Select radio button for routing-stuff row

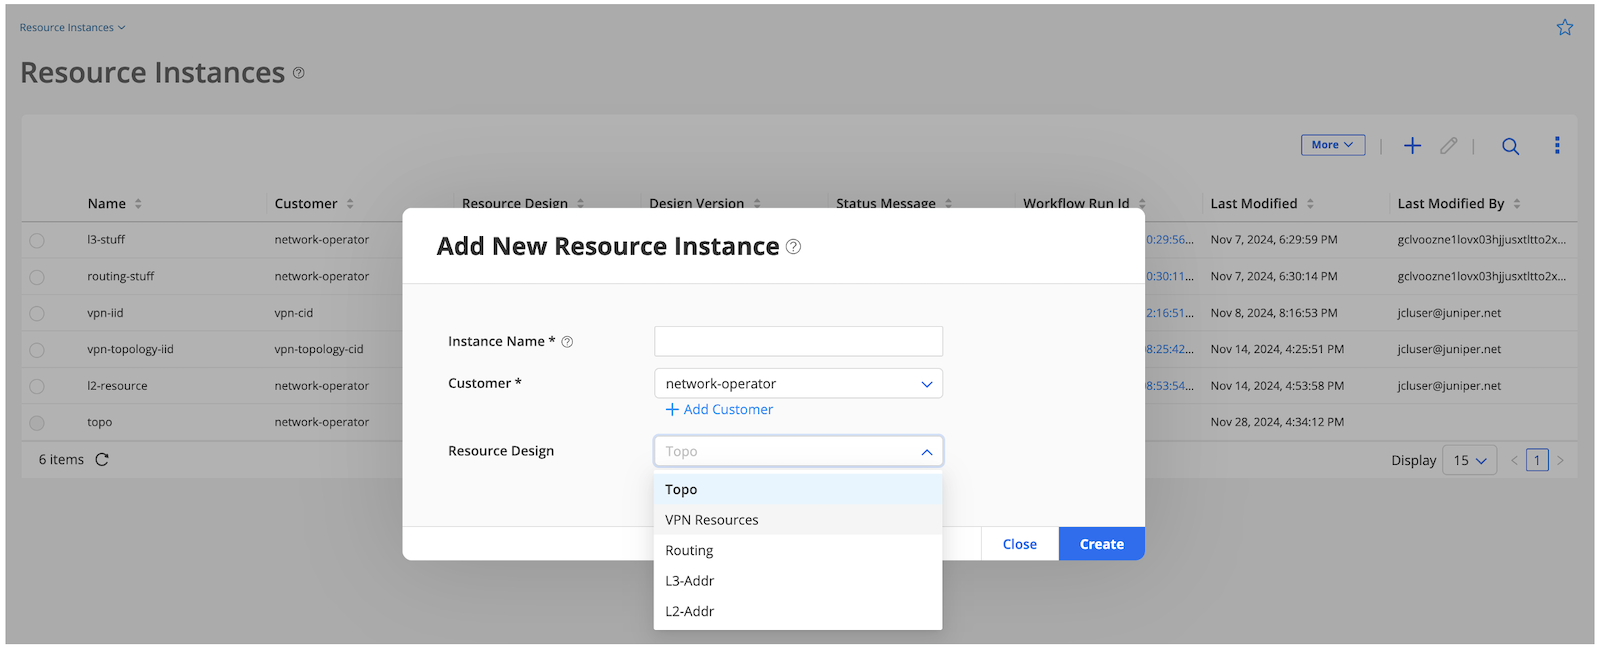[x=37, y=277]
